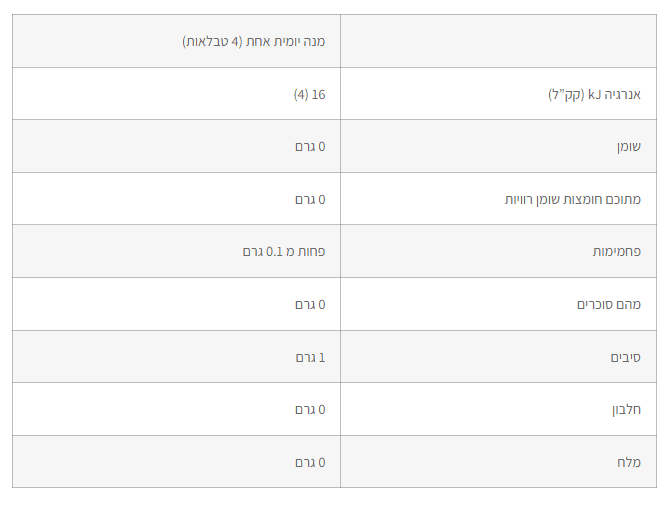
Task: Click the 'פחות מ 0.1 גרם' value
Action: [x=284, y=252]
